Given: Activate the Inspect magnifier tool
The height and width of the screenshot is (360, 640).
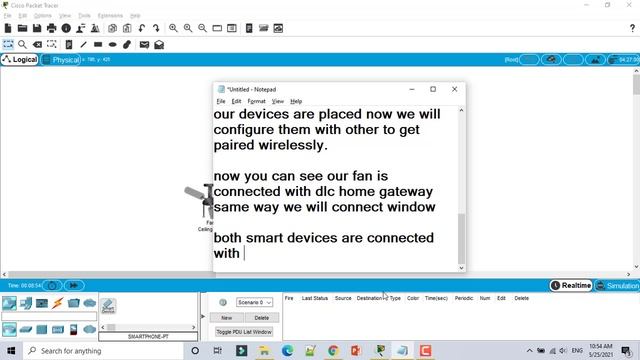Looking at the screenshot, I should pos(22,44).
